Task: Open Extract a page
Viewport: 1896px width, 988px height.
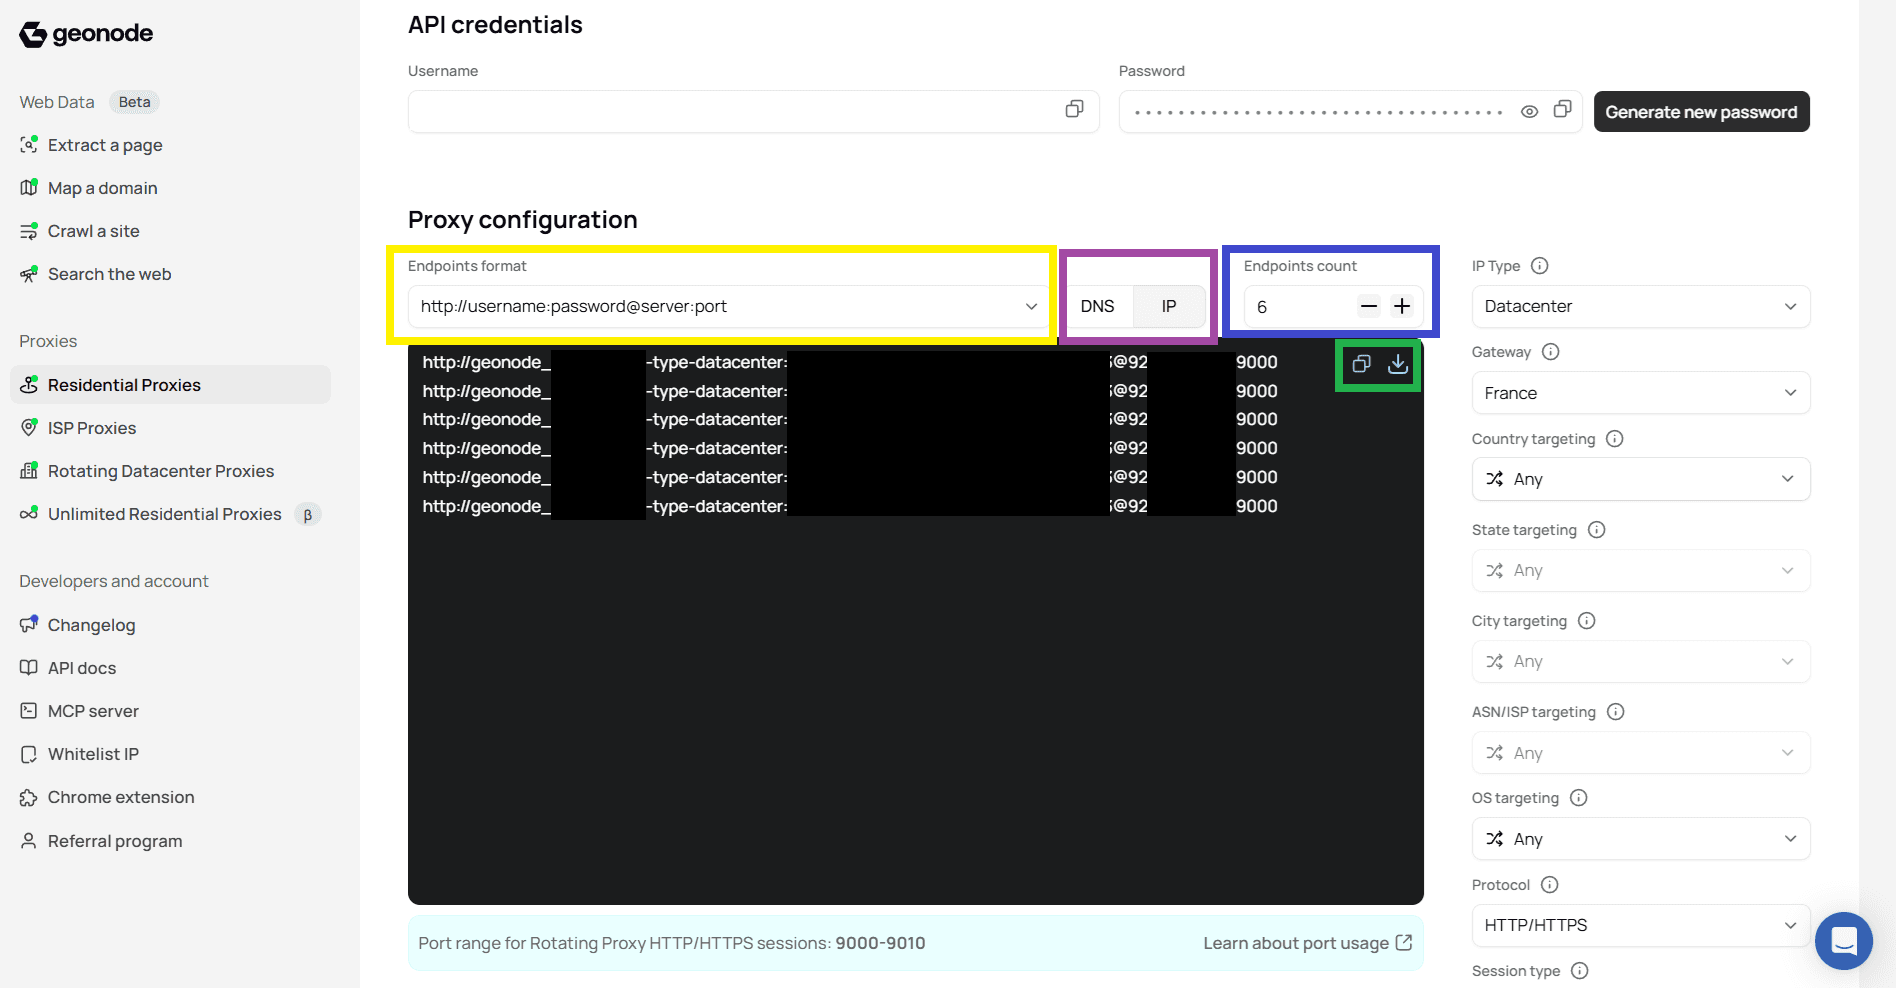Action: tap(105, 145)
